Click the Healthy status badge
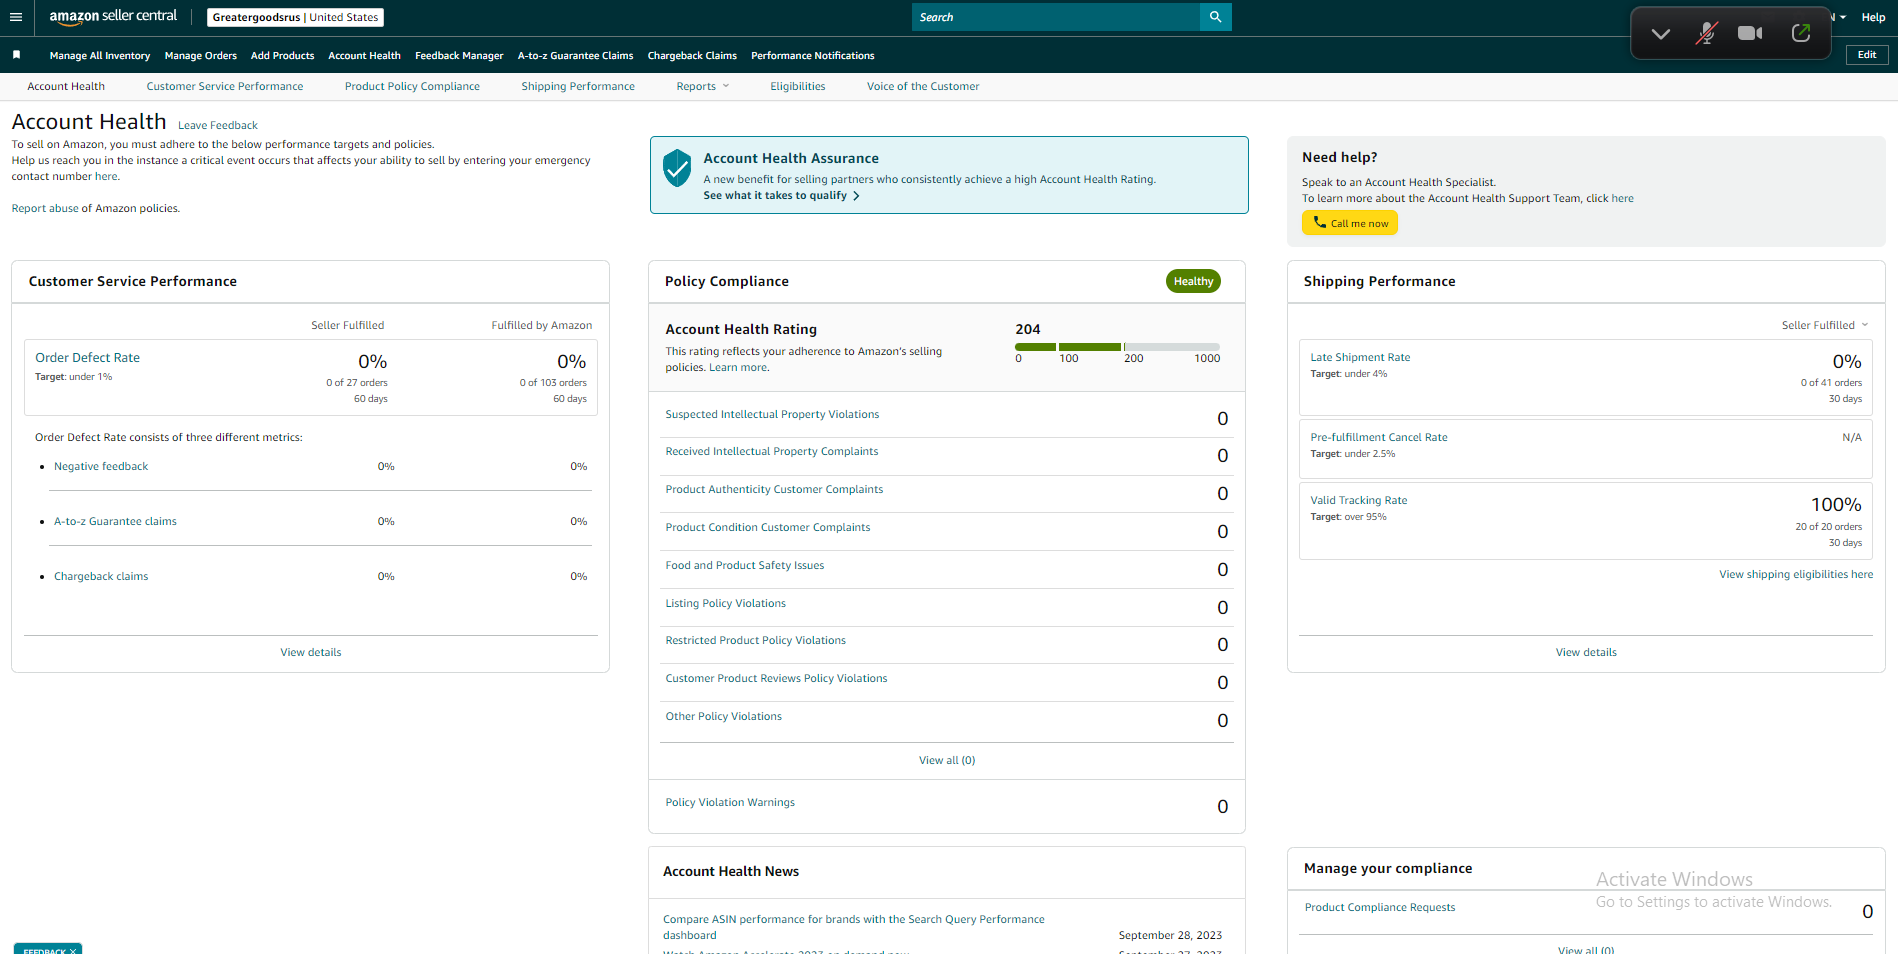1898x954 pixels. coord(1193,282)
